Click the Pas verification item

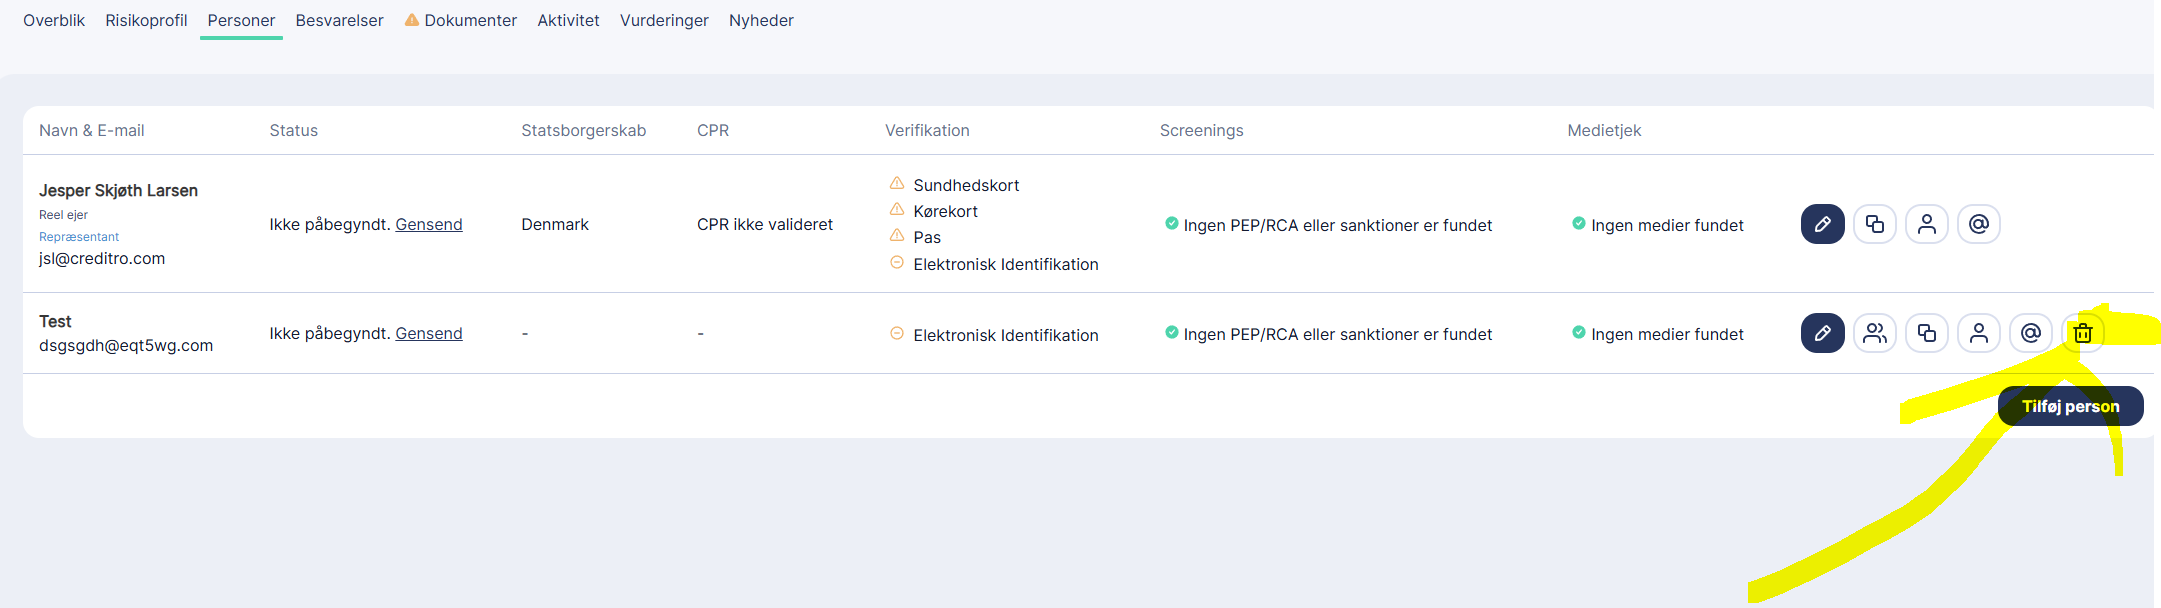[927, 237]
